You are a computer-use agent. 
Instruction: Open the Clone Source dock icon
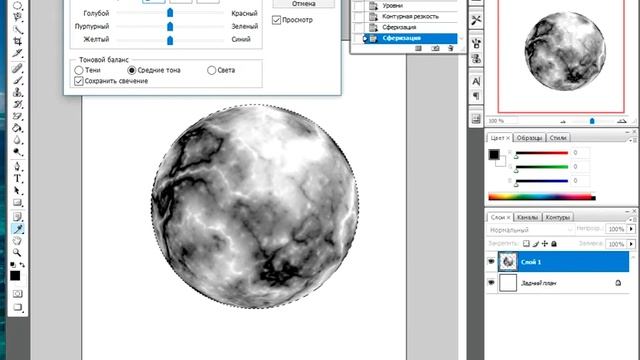(x=476, y=58)
